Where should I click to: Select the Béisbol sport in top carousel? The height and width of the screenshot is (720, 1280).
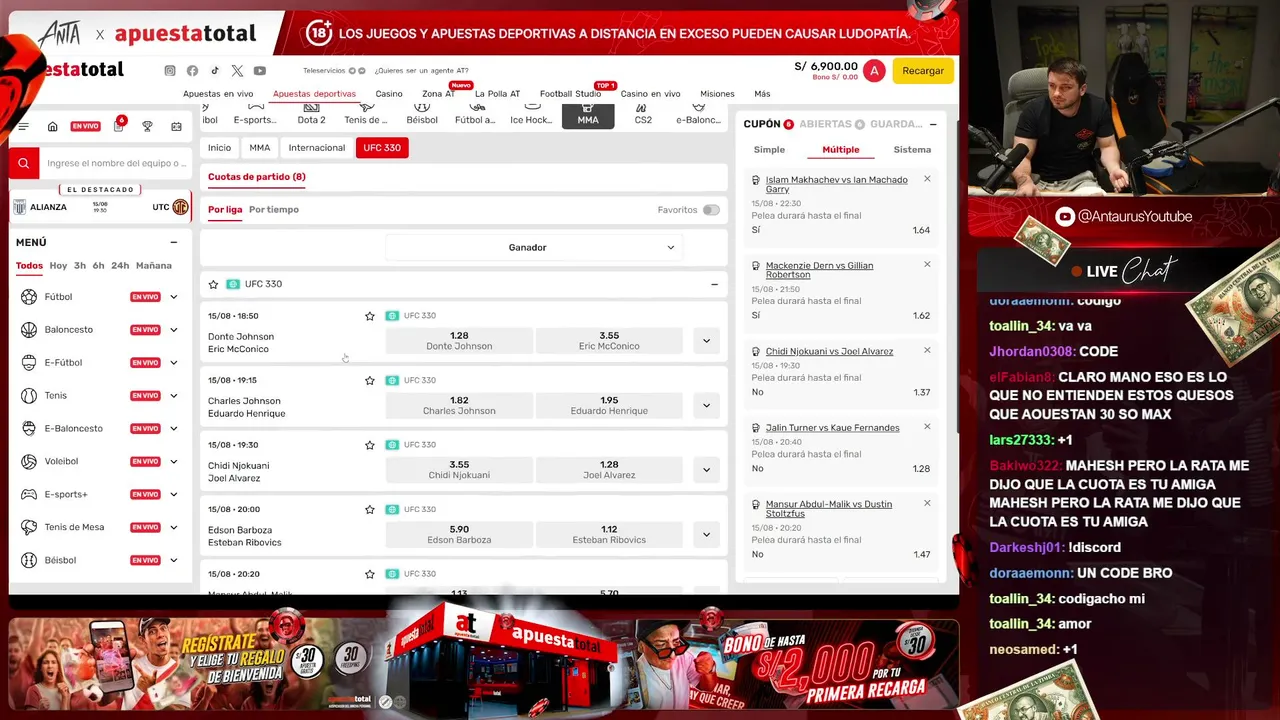(x=422, y=115)
